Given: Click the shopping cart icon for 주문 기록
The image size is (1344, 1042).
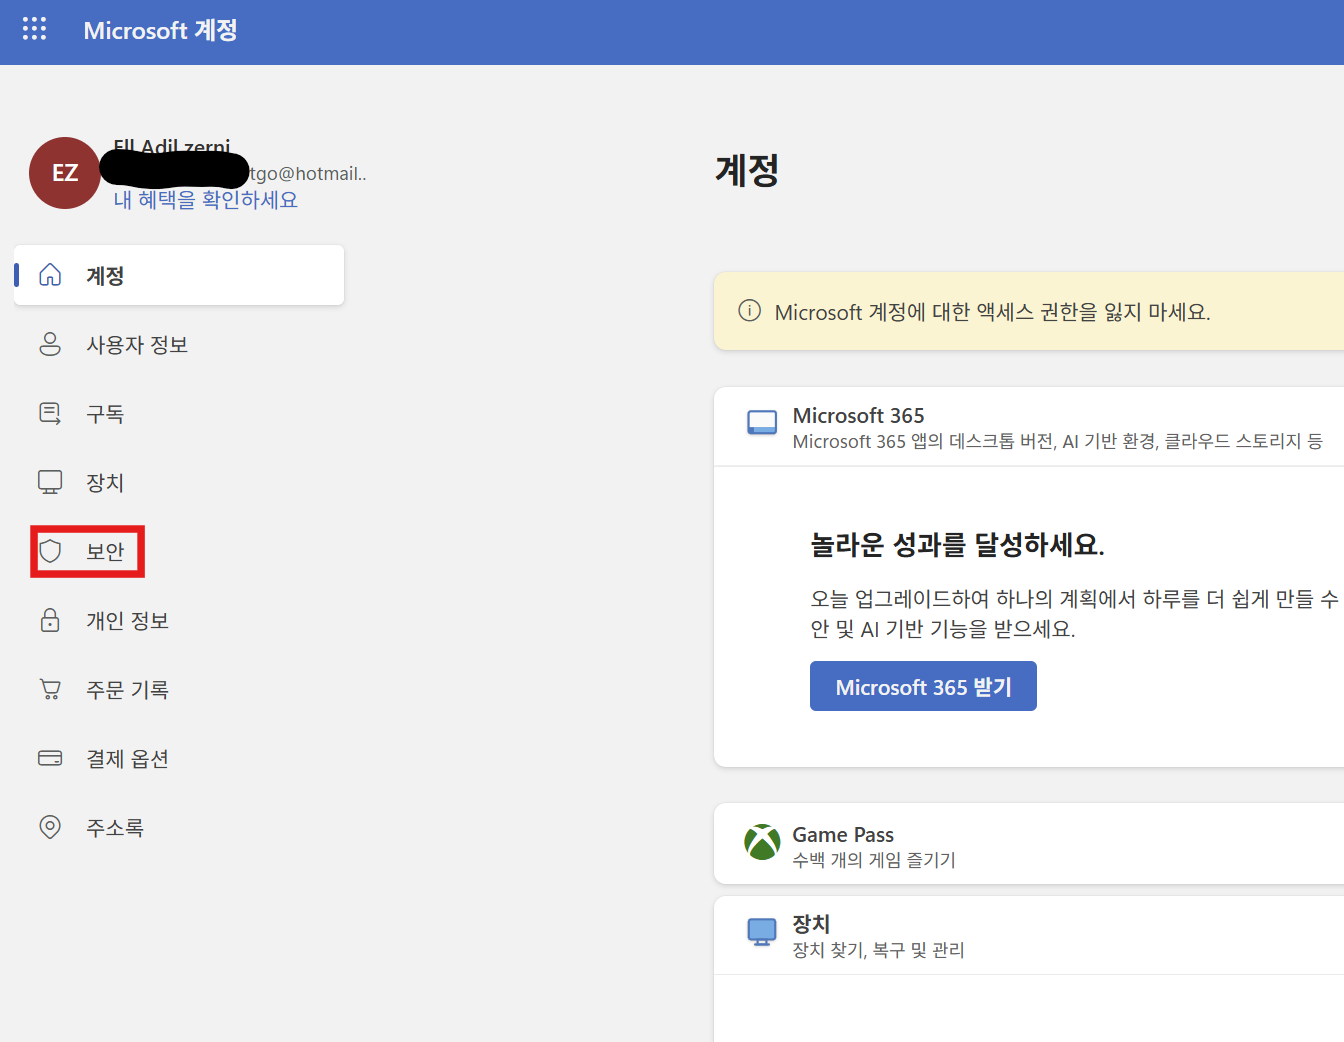Looking at the screenshot, I should pyautogui.click(x=50, y=689).
